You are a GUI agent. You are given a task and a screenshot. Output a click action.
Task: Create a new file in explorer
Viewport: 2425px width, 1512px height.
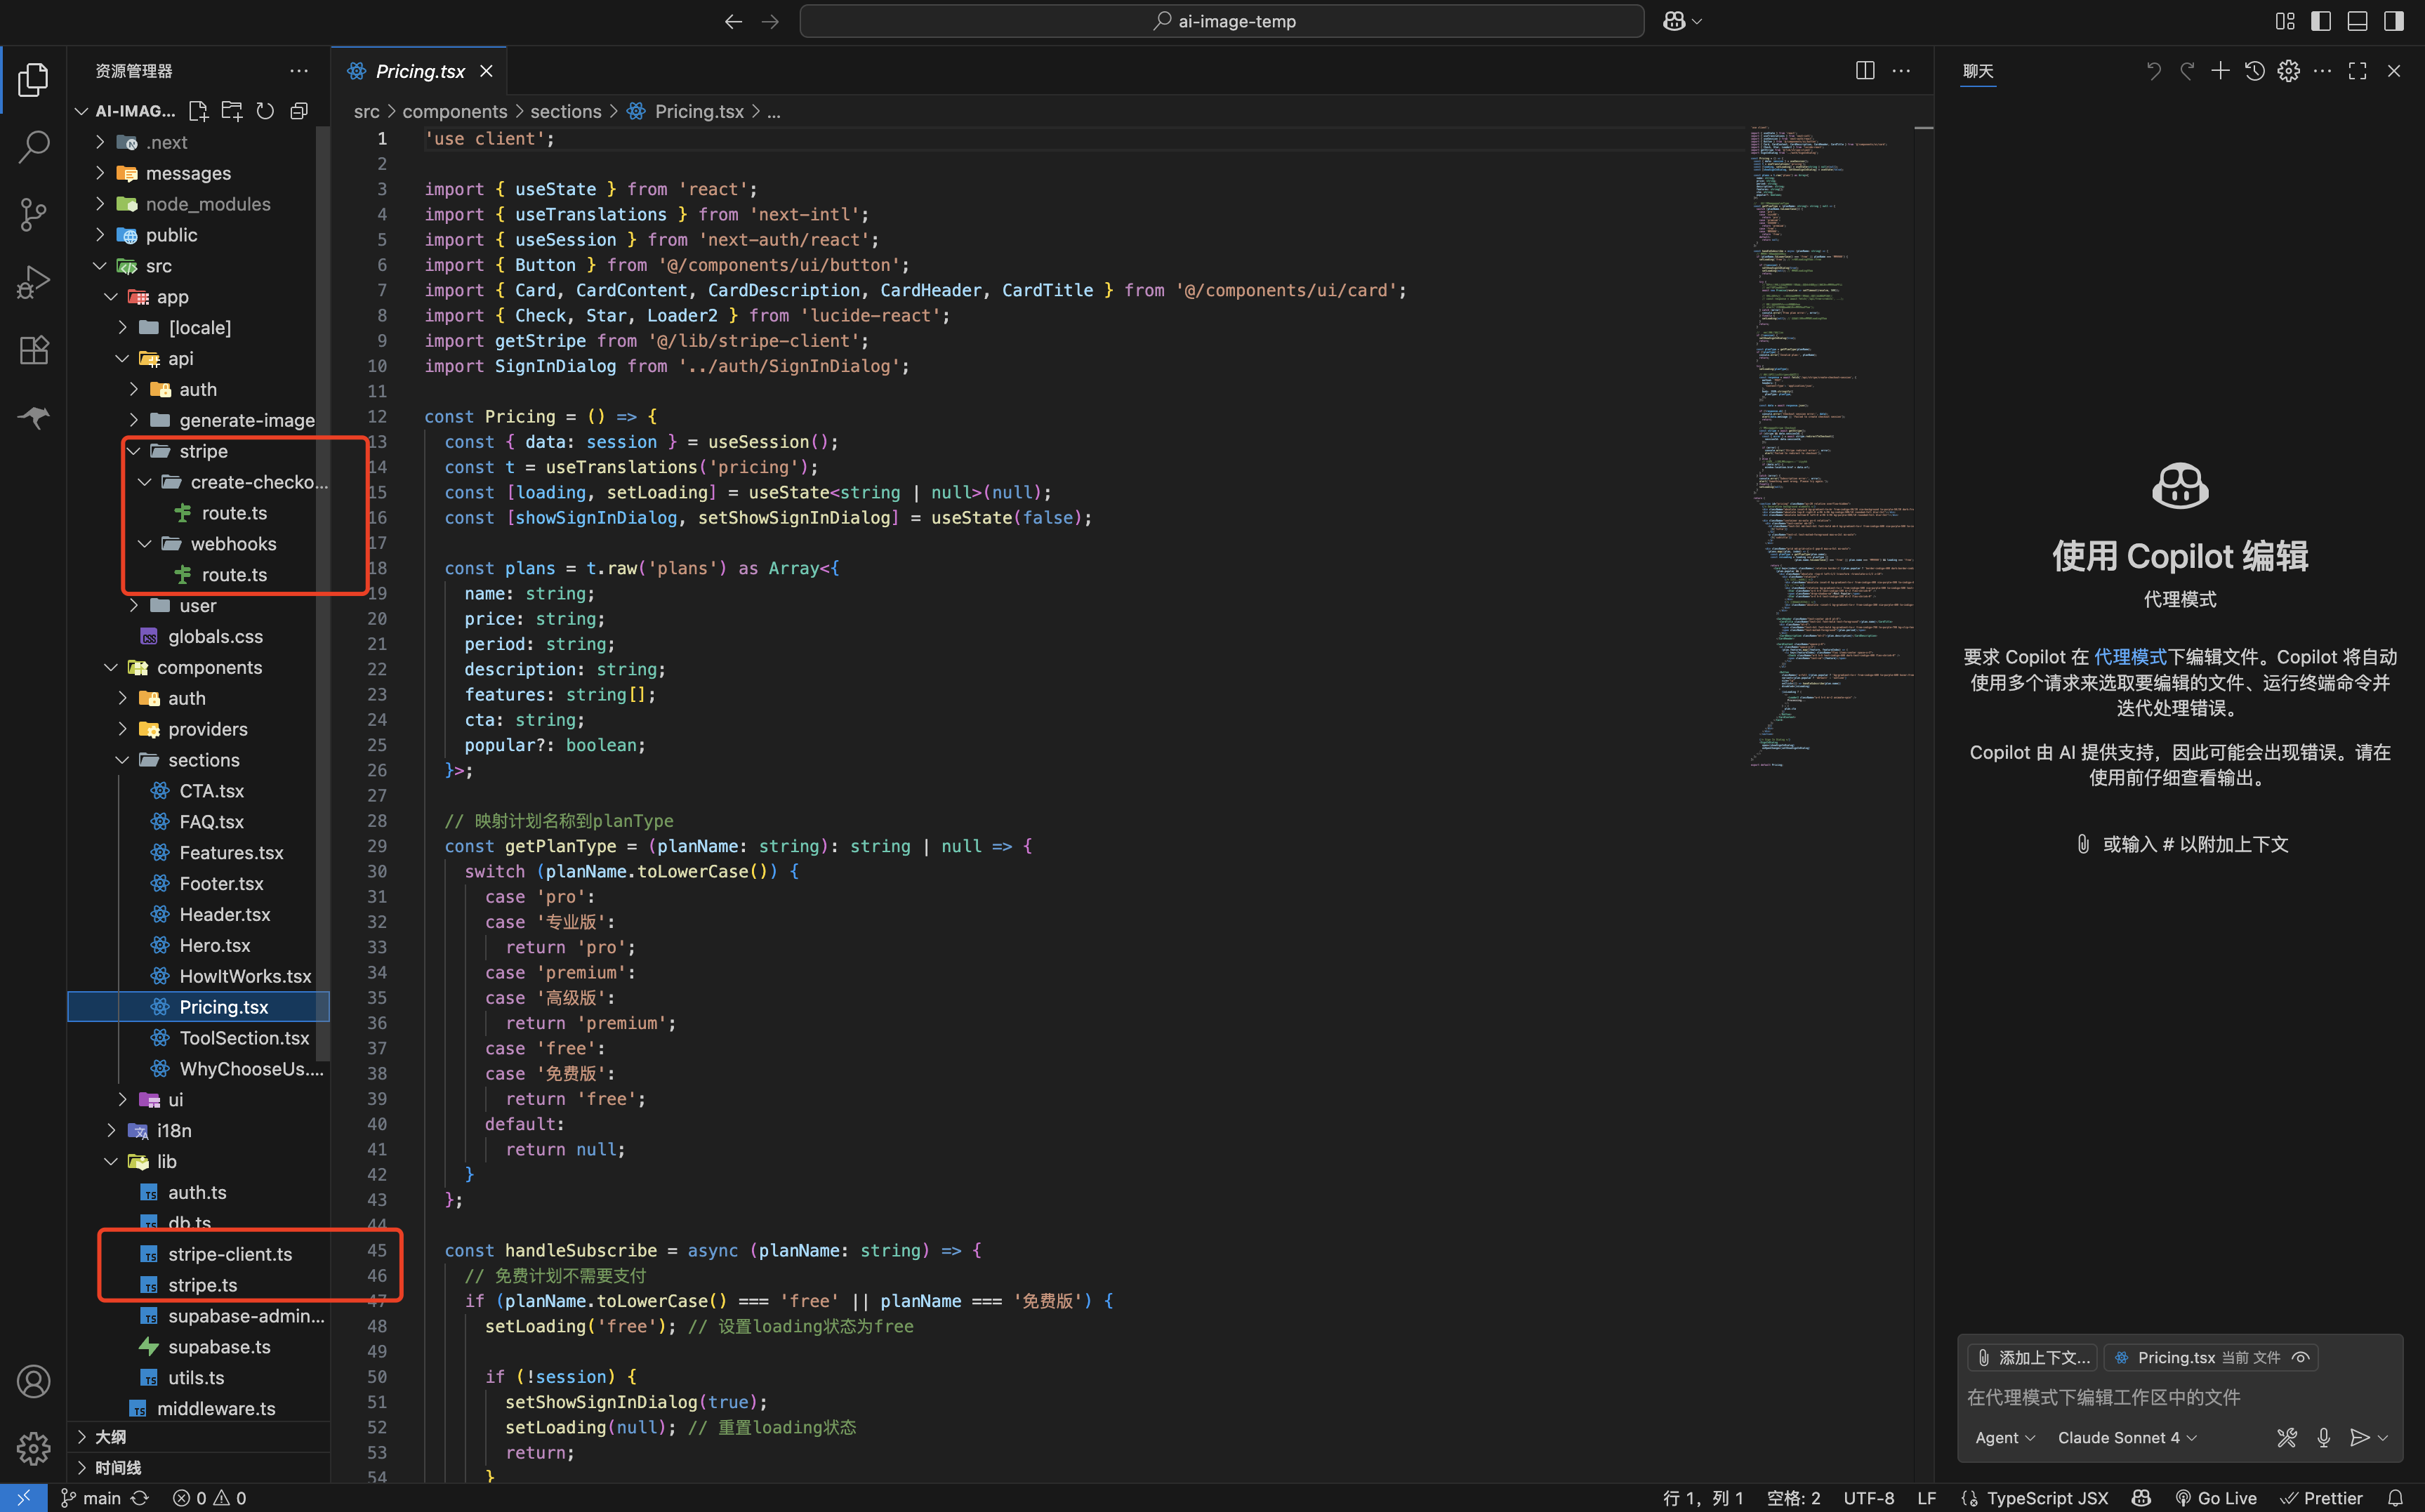198,111
